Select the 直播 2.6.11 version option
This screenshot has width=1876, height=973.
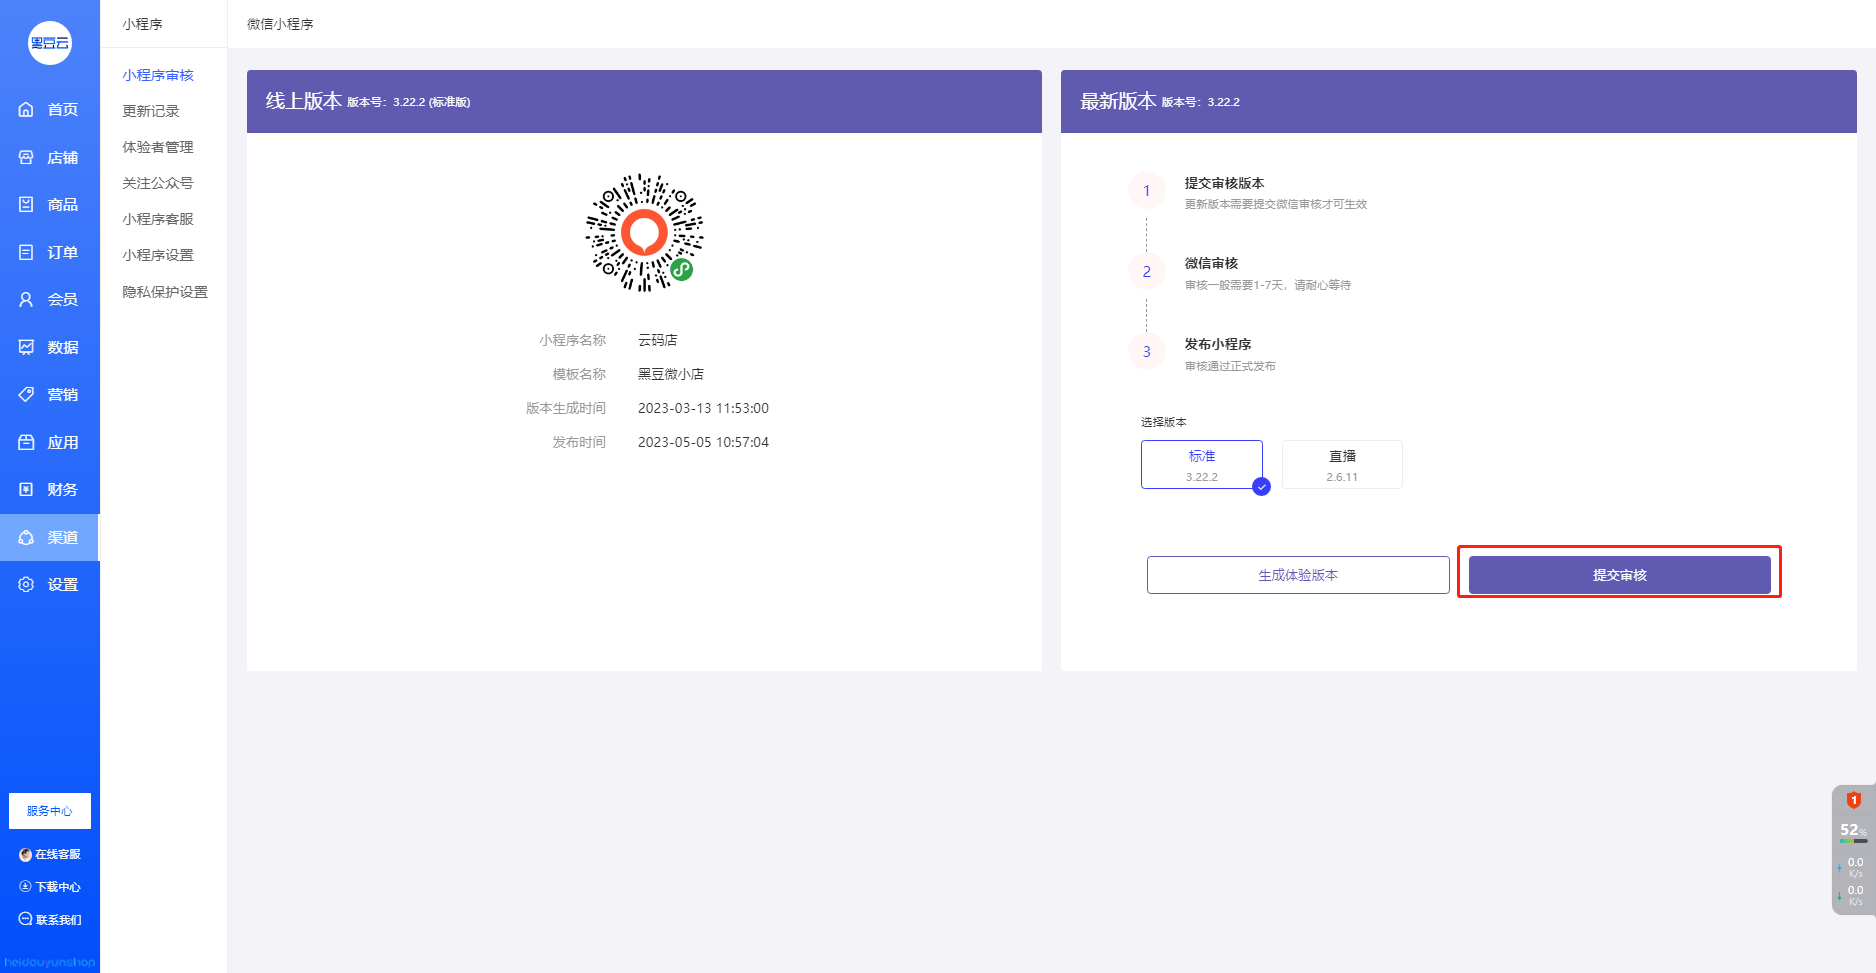tap(1342, 465)
